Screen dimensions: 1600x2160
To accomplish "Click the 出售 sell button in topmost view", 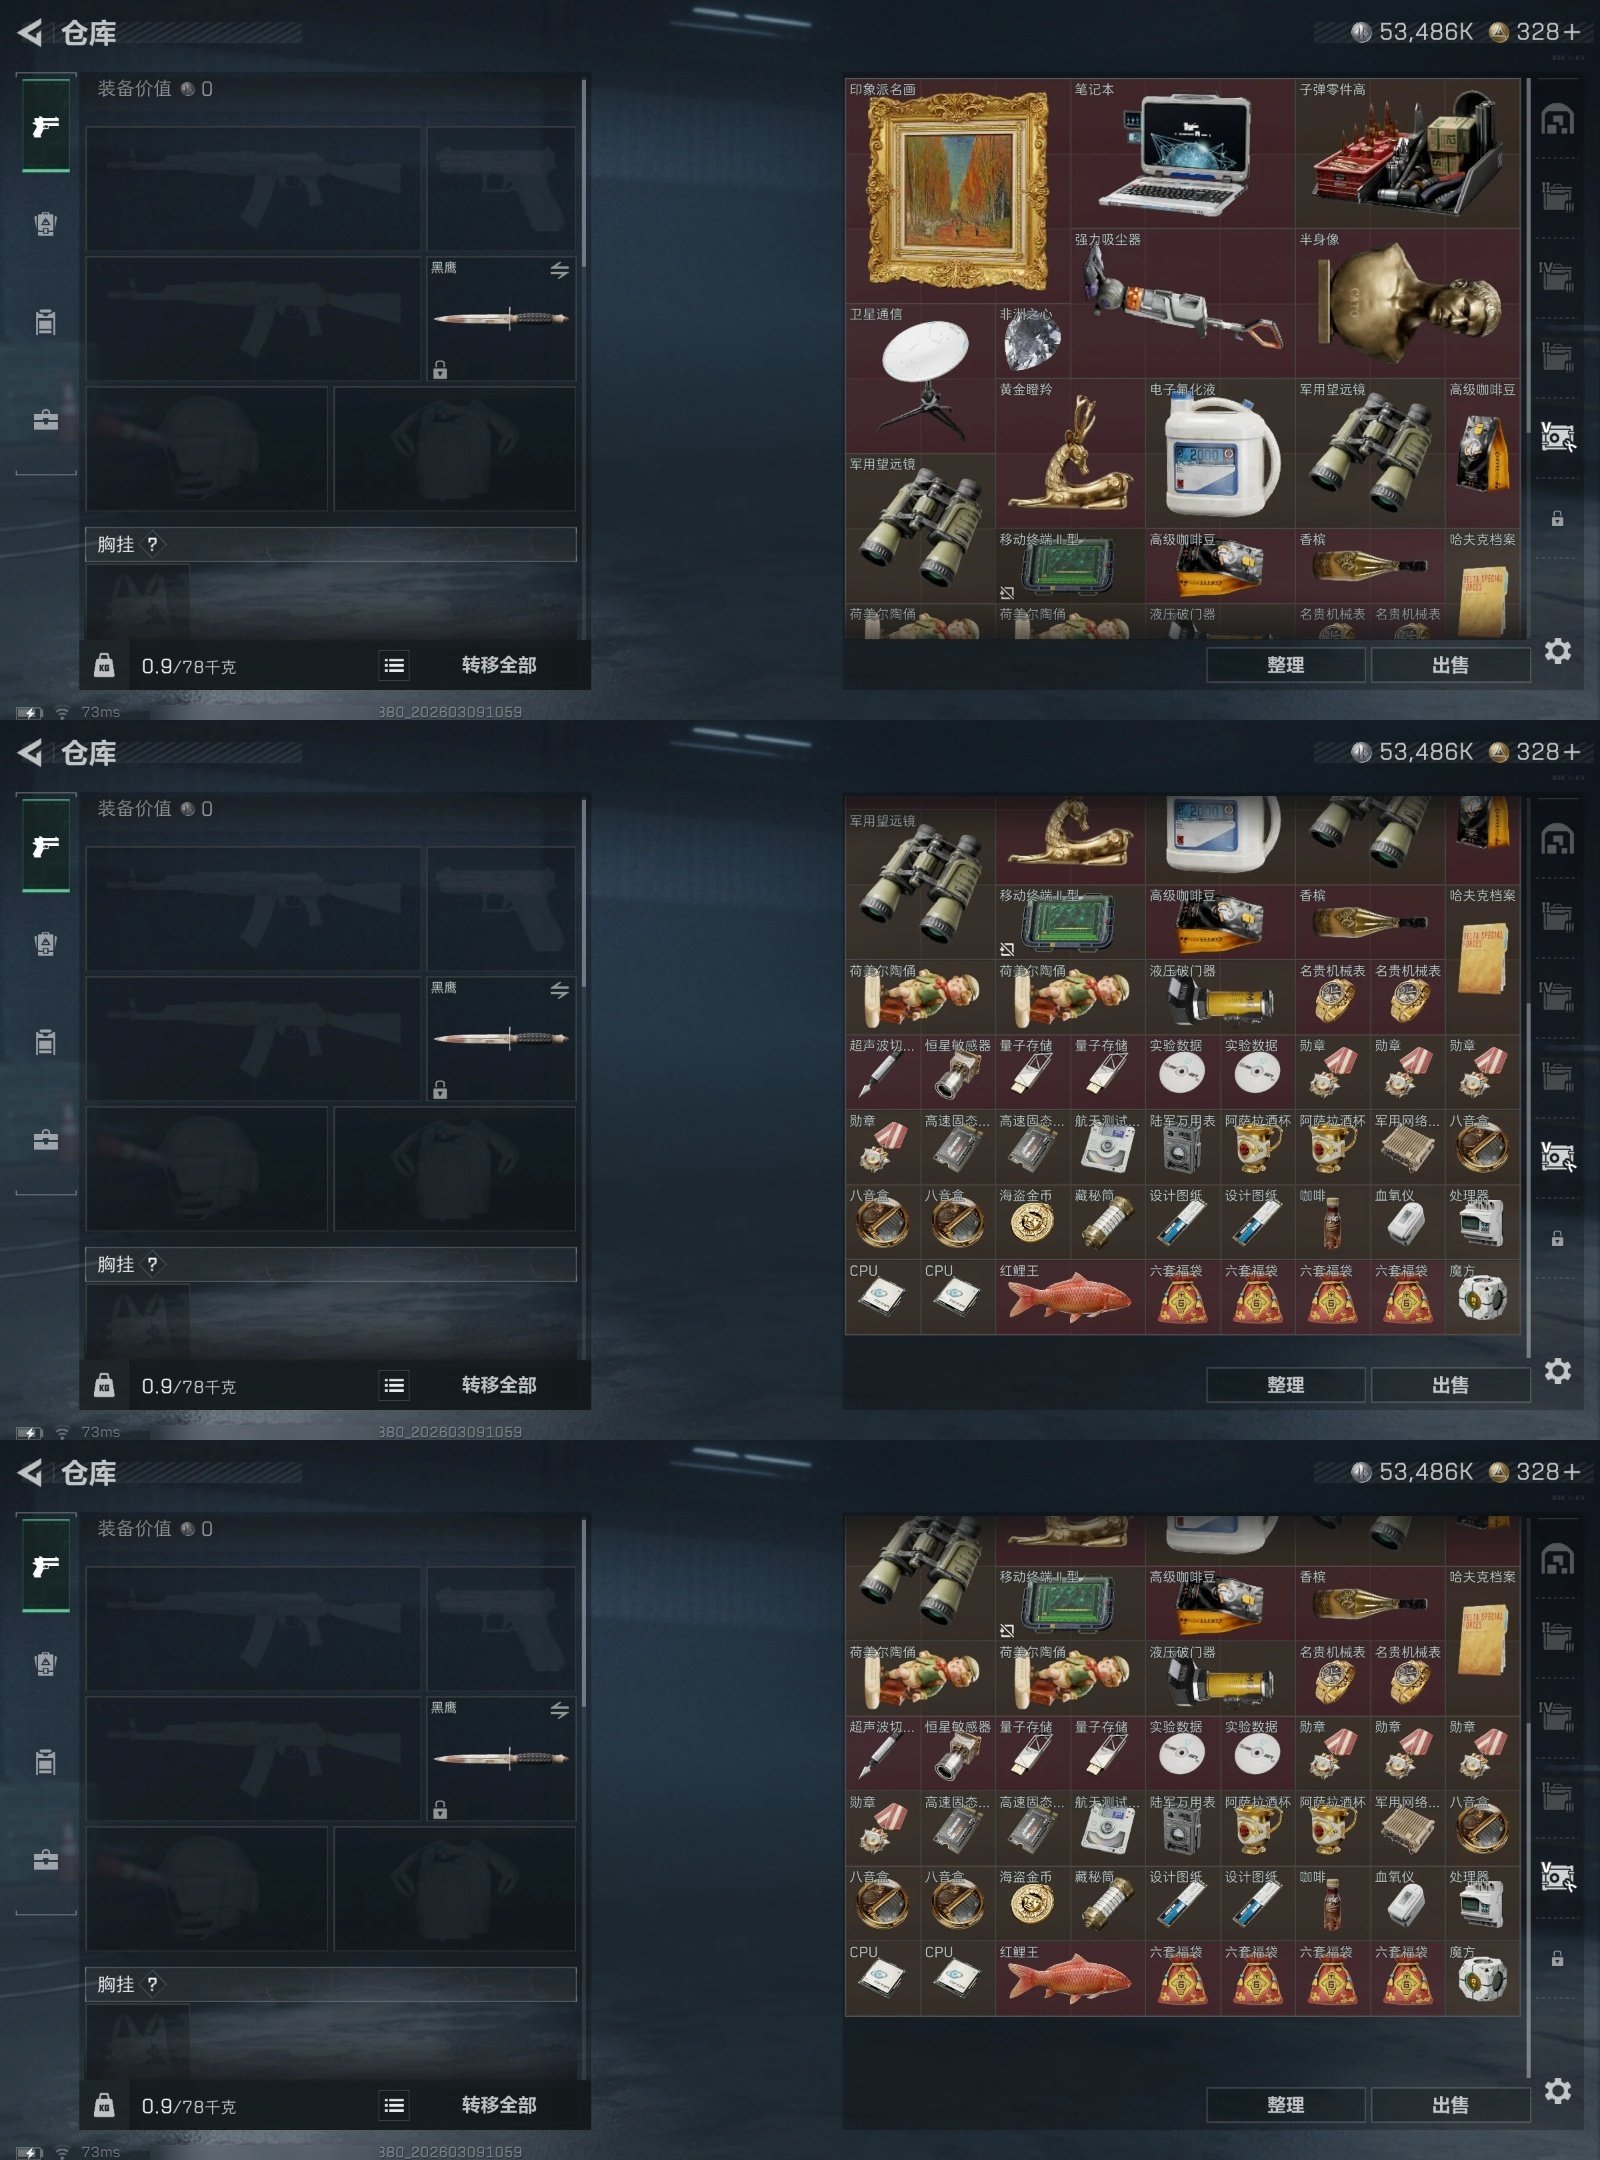I will click(1450, 665).
